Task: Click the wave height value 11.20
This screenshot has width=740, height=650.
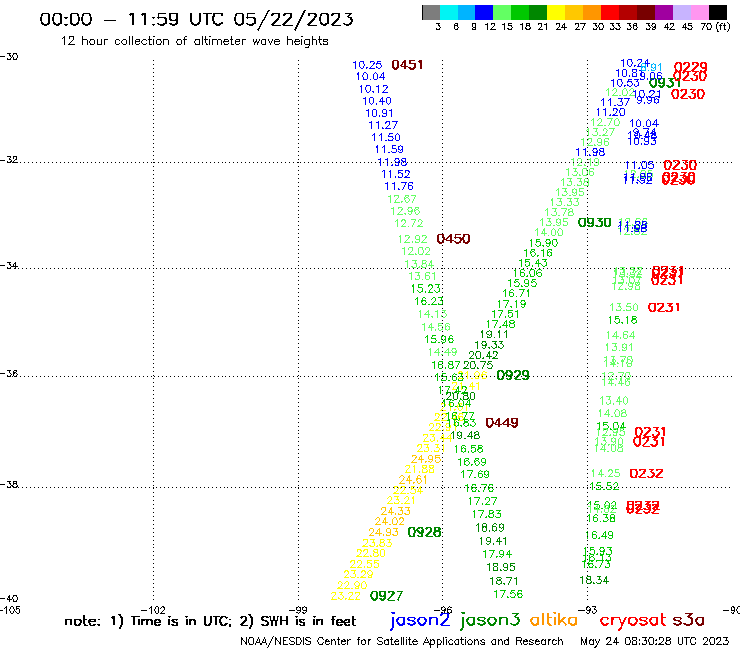Action: pos(611,112)
